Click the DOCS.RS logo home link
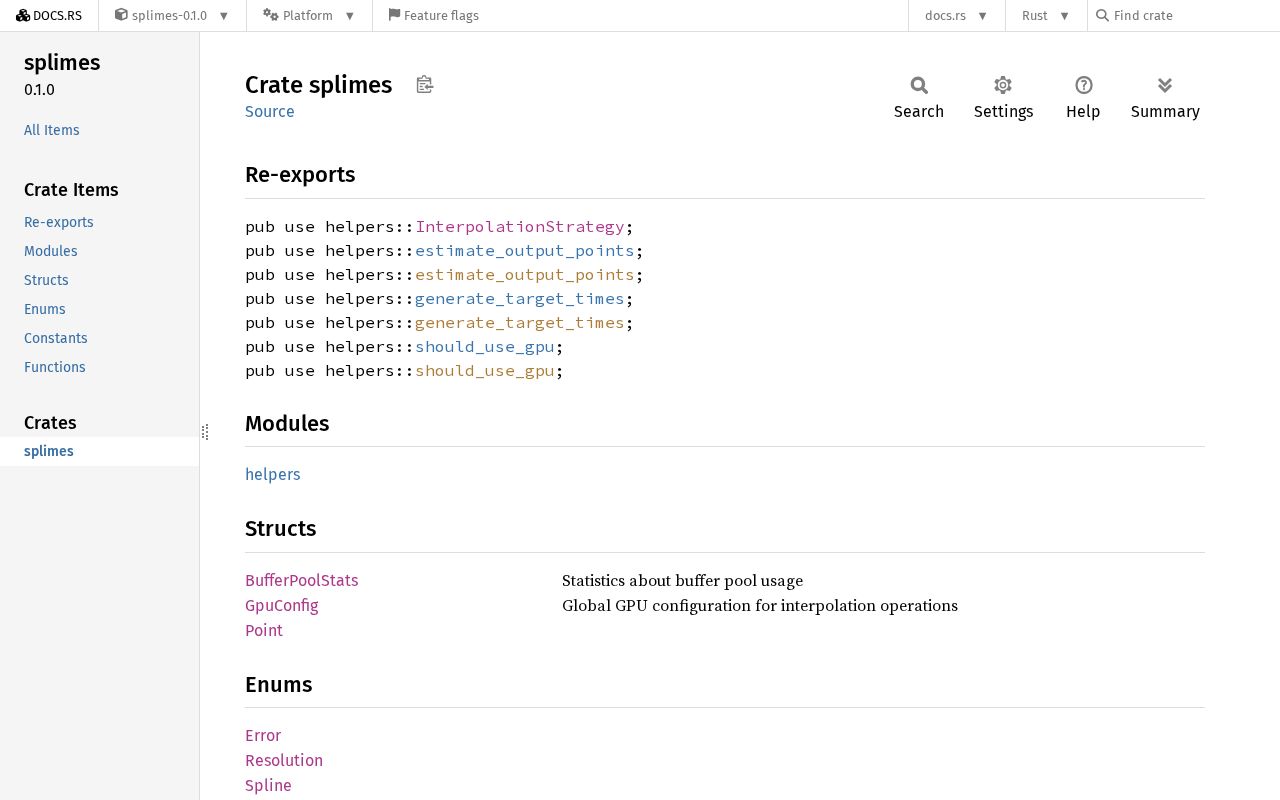This screenshot has width=1280, height=800. point(49,15)
